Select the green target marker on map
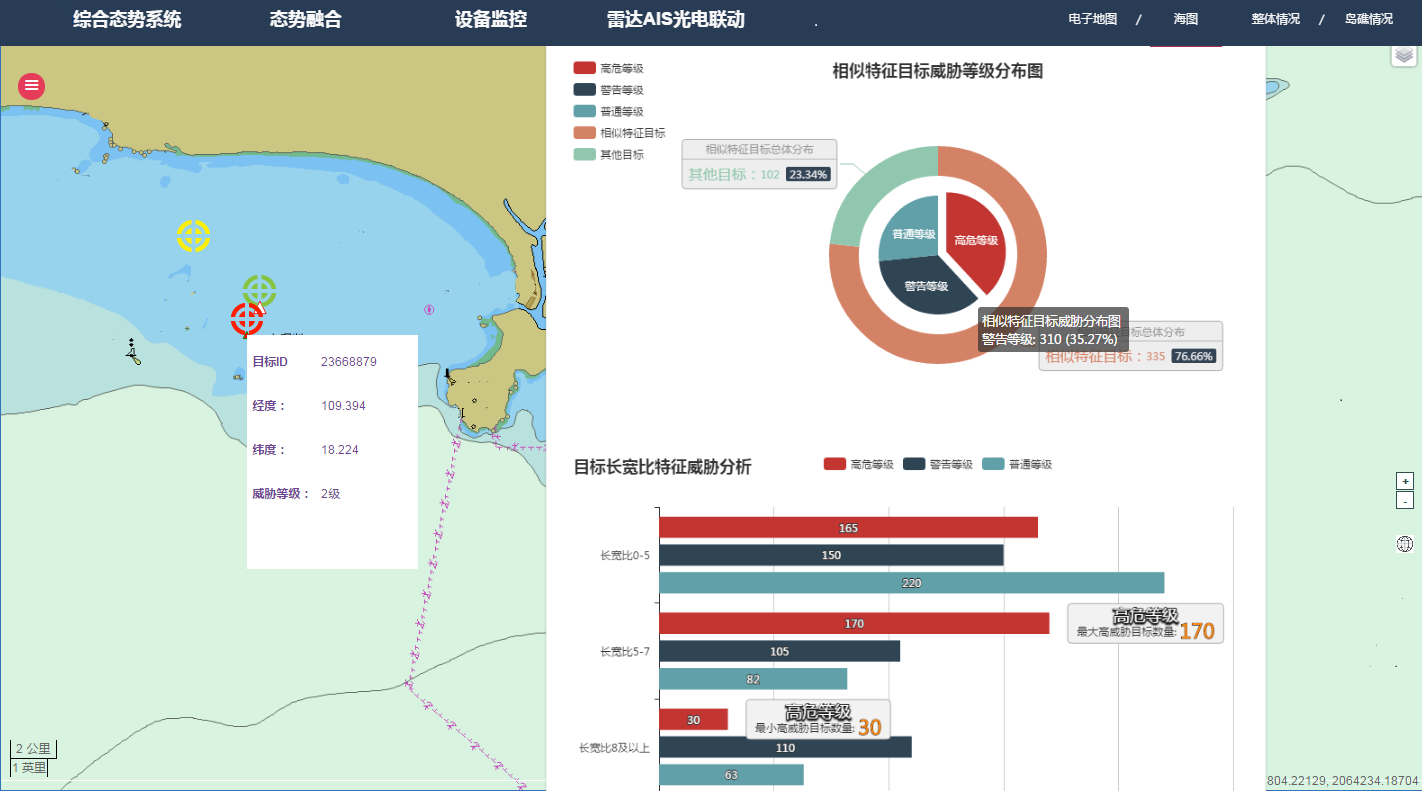The height and width of the screenshot is (791, 1422). 259,291
